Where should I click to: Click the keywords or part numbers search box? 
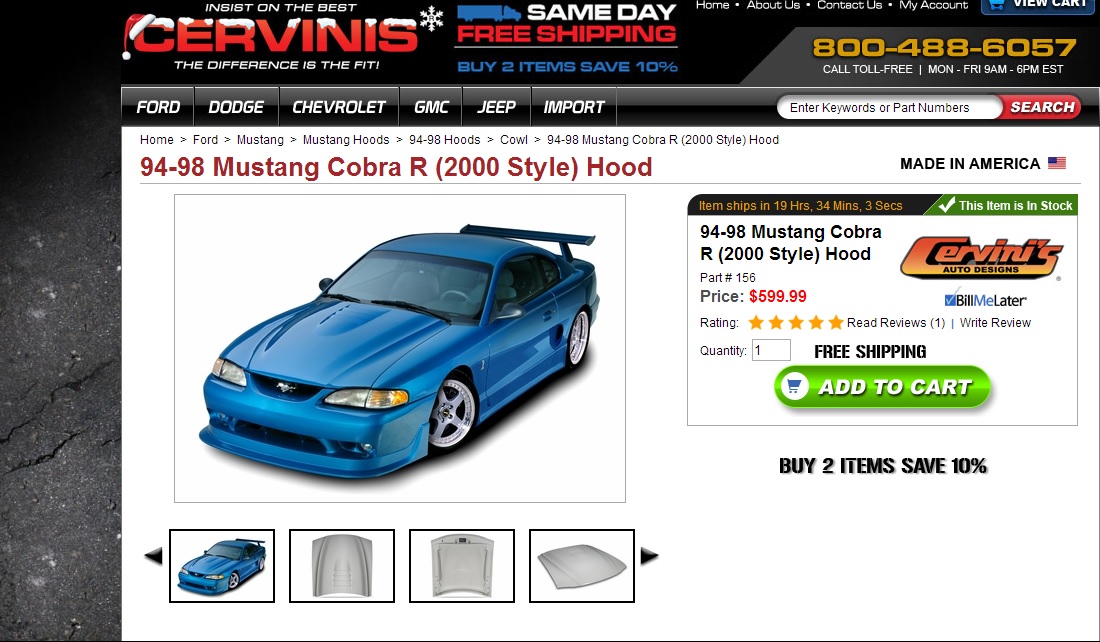click(889, 107)
